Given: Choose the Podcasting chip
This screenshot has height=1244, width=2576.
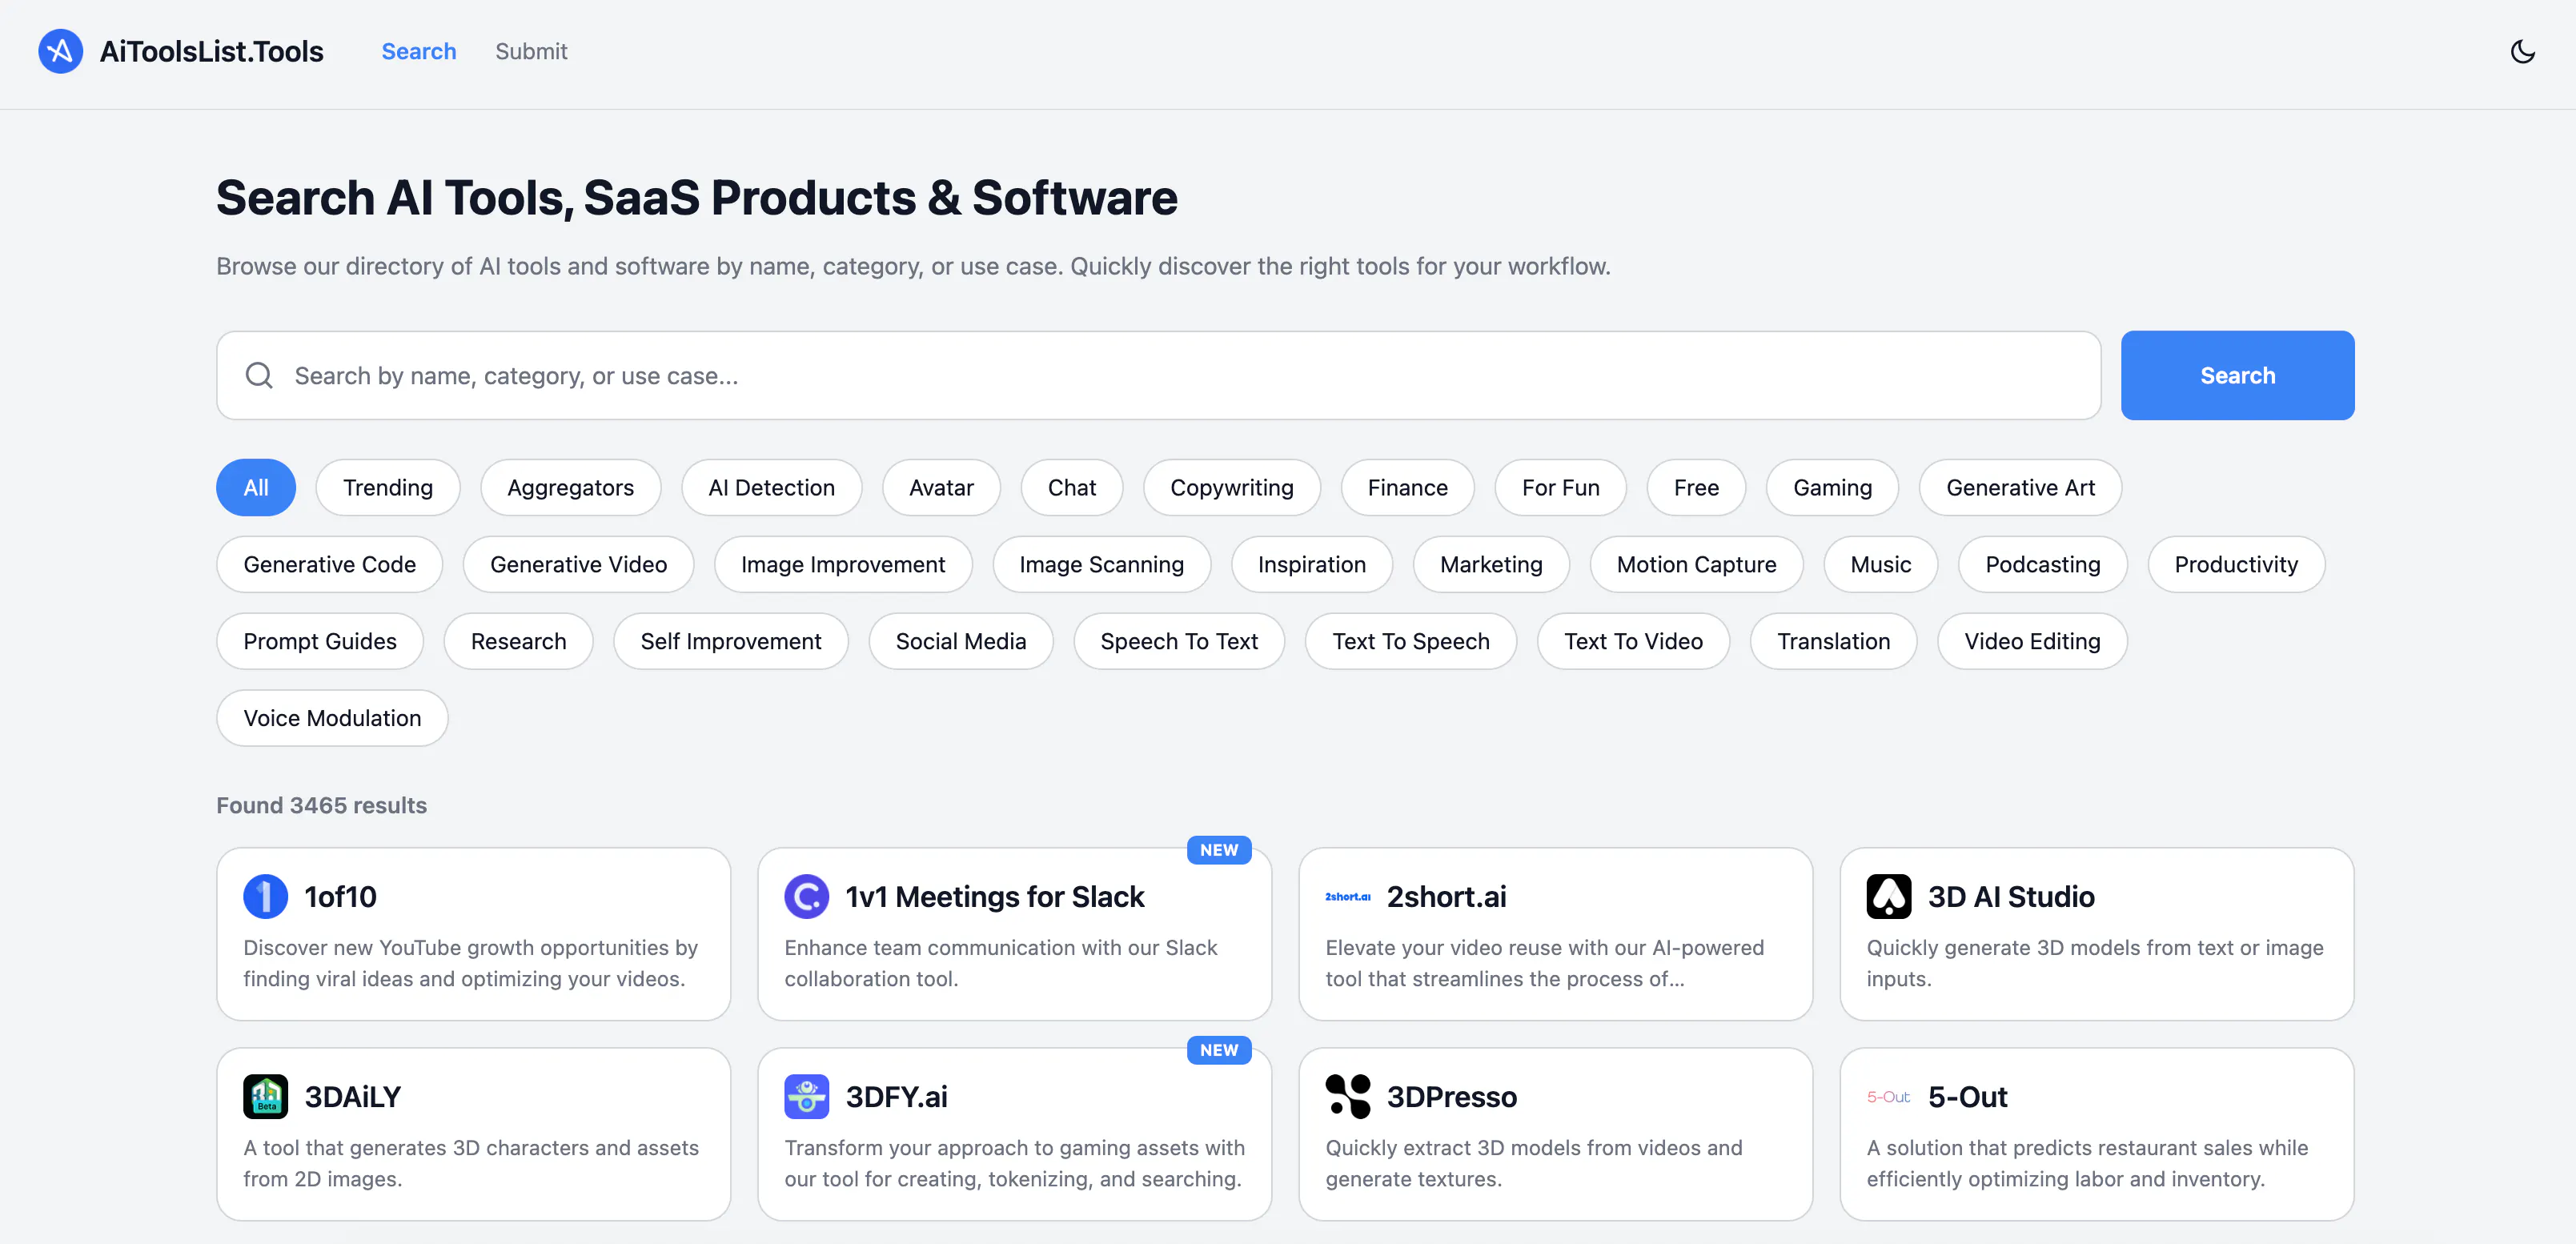Looking at the screenshot, I should 2042,564.
